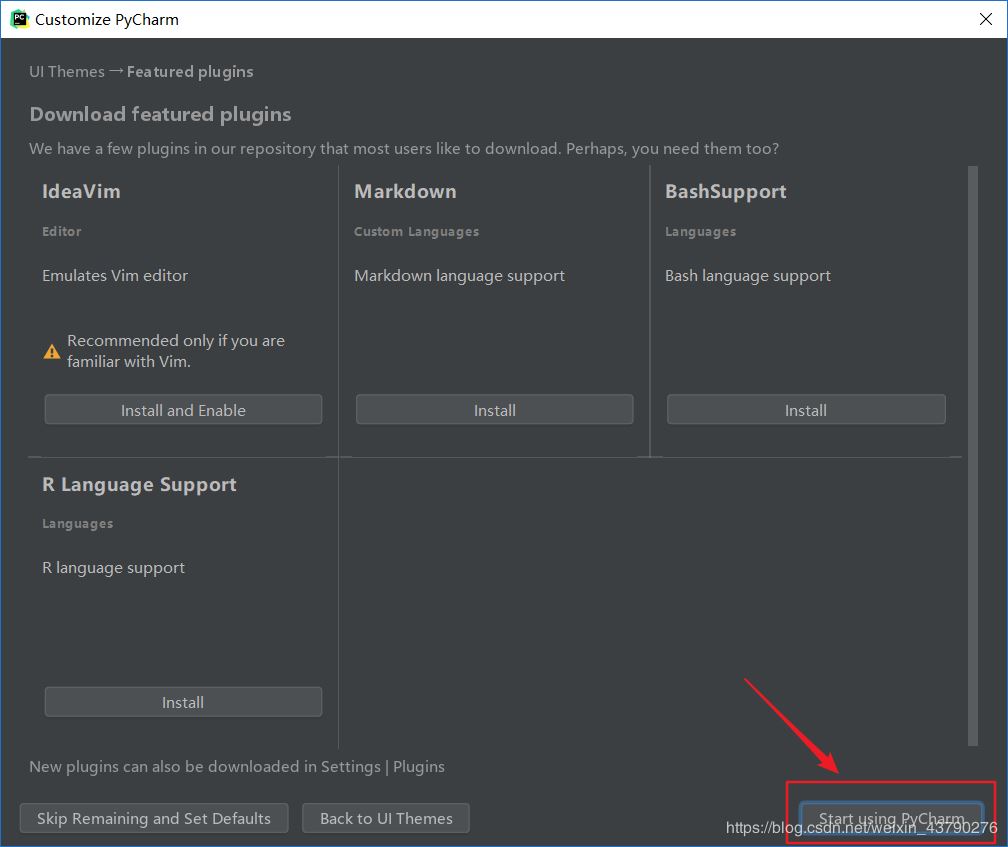Image resolution: width=1008 pixels, height=847 pixels.
Task: Install the R Language Support plugin
Action: [x=183, y=702]
